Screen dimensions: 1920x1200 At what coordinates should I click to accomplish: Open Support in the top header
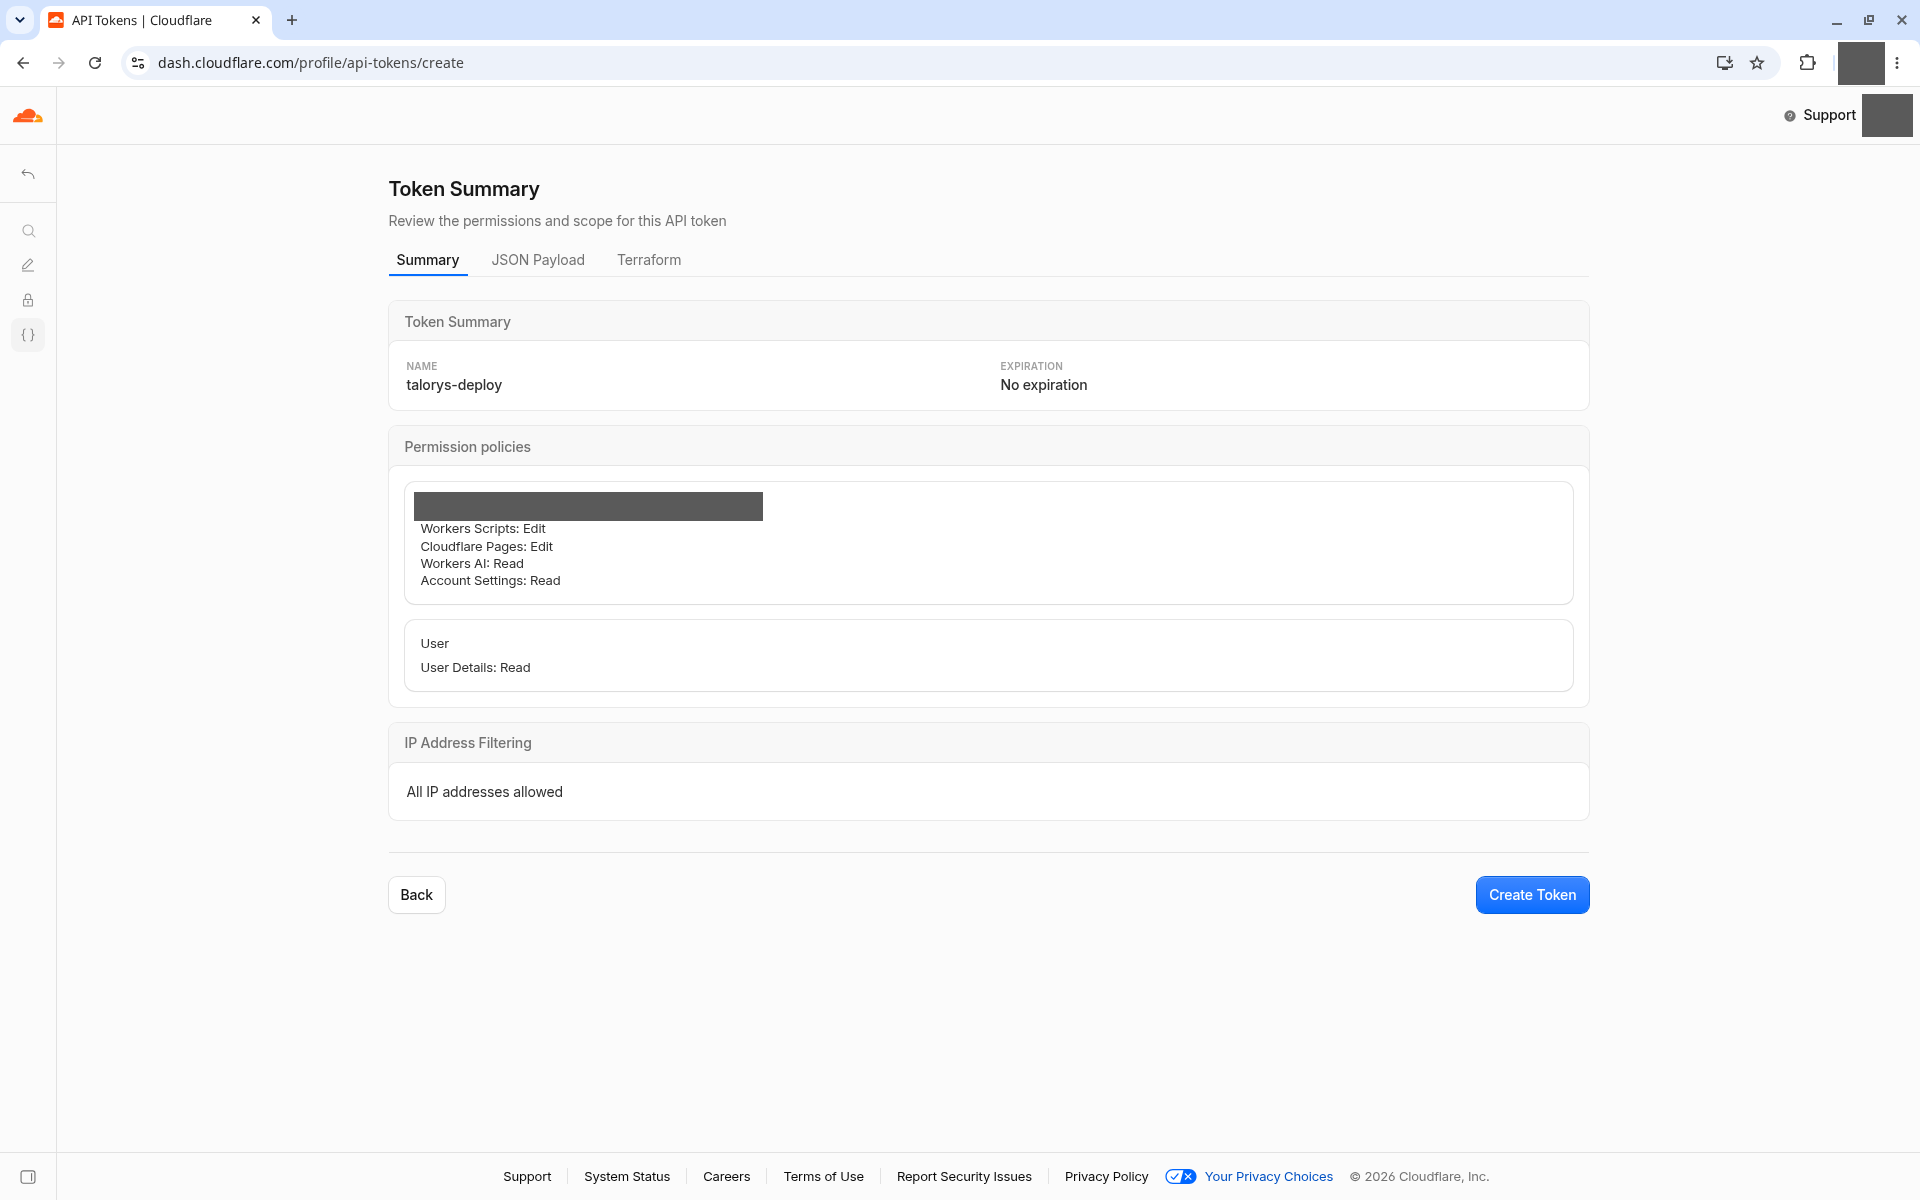coord(1820,115)
